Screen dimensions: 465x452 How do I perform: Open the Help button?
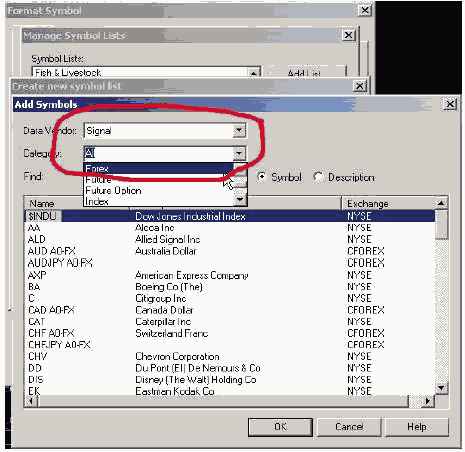click(x=417, y=427)
